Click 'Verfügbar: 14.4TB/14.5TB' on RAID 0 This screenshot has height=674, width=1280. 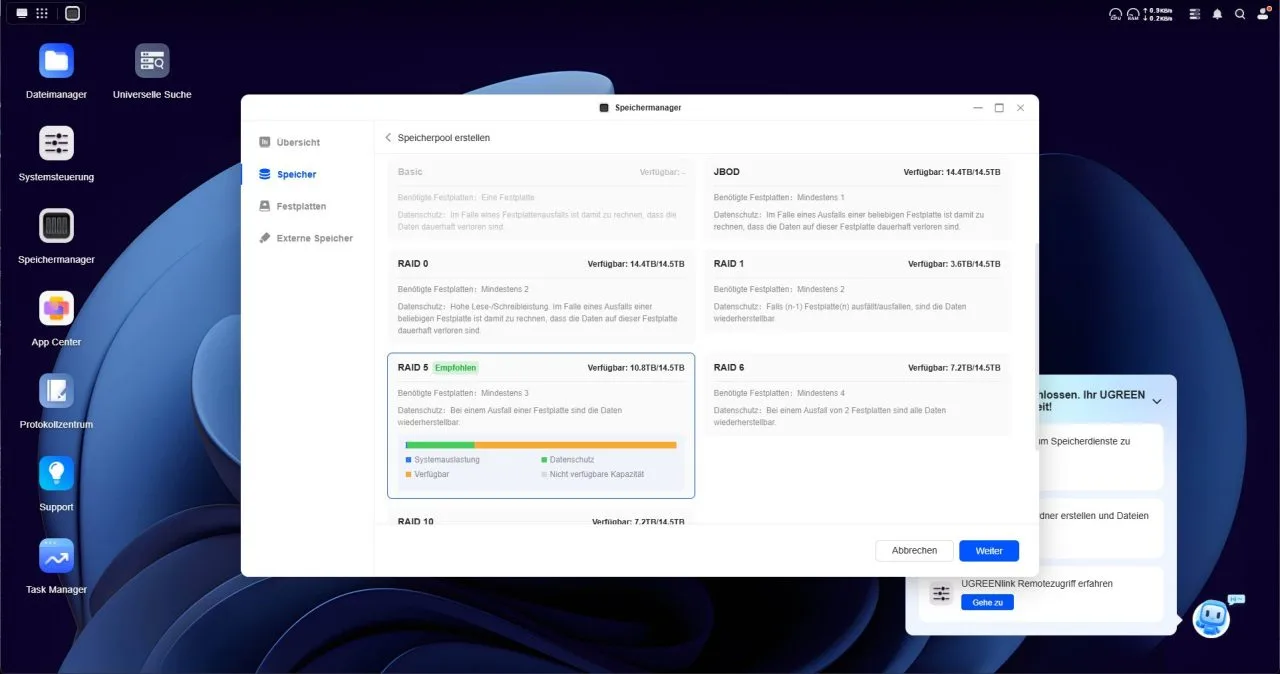(x=636, y=264)
